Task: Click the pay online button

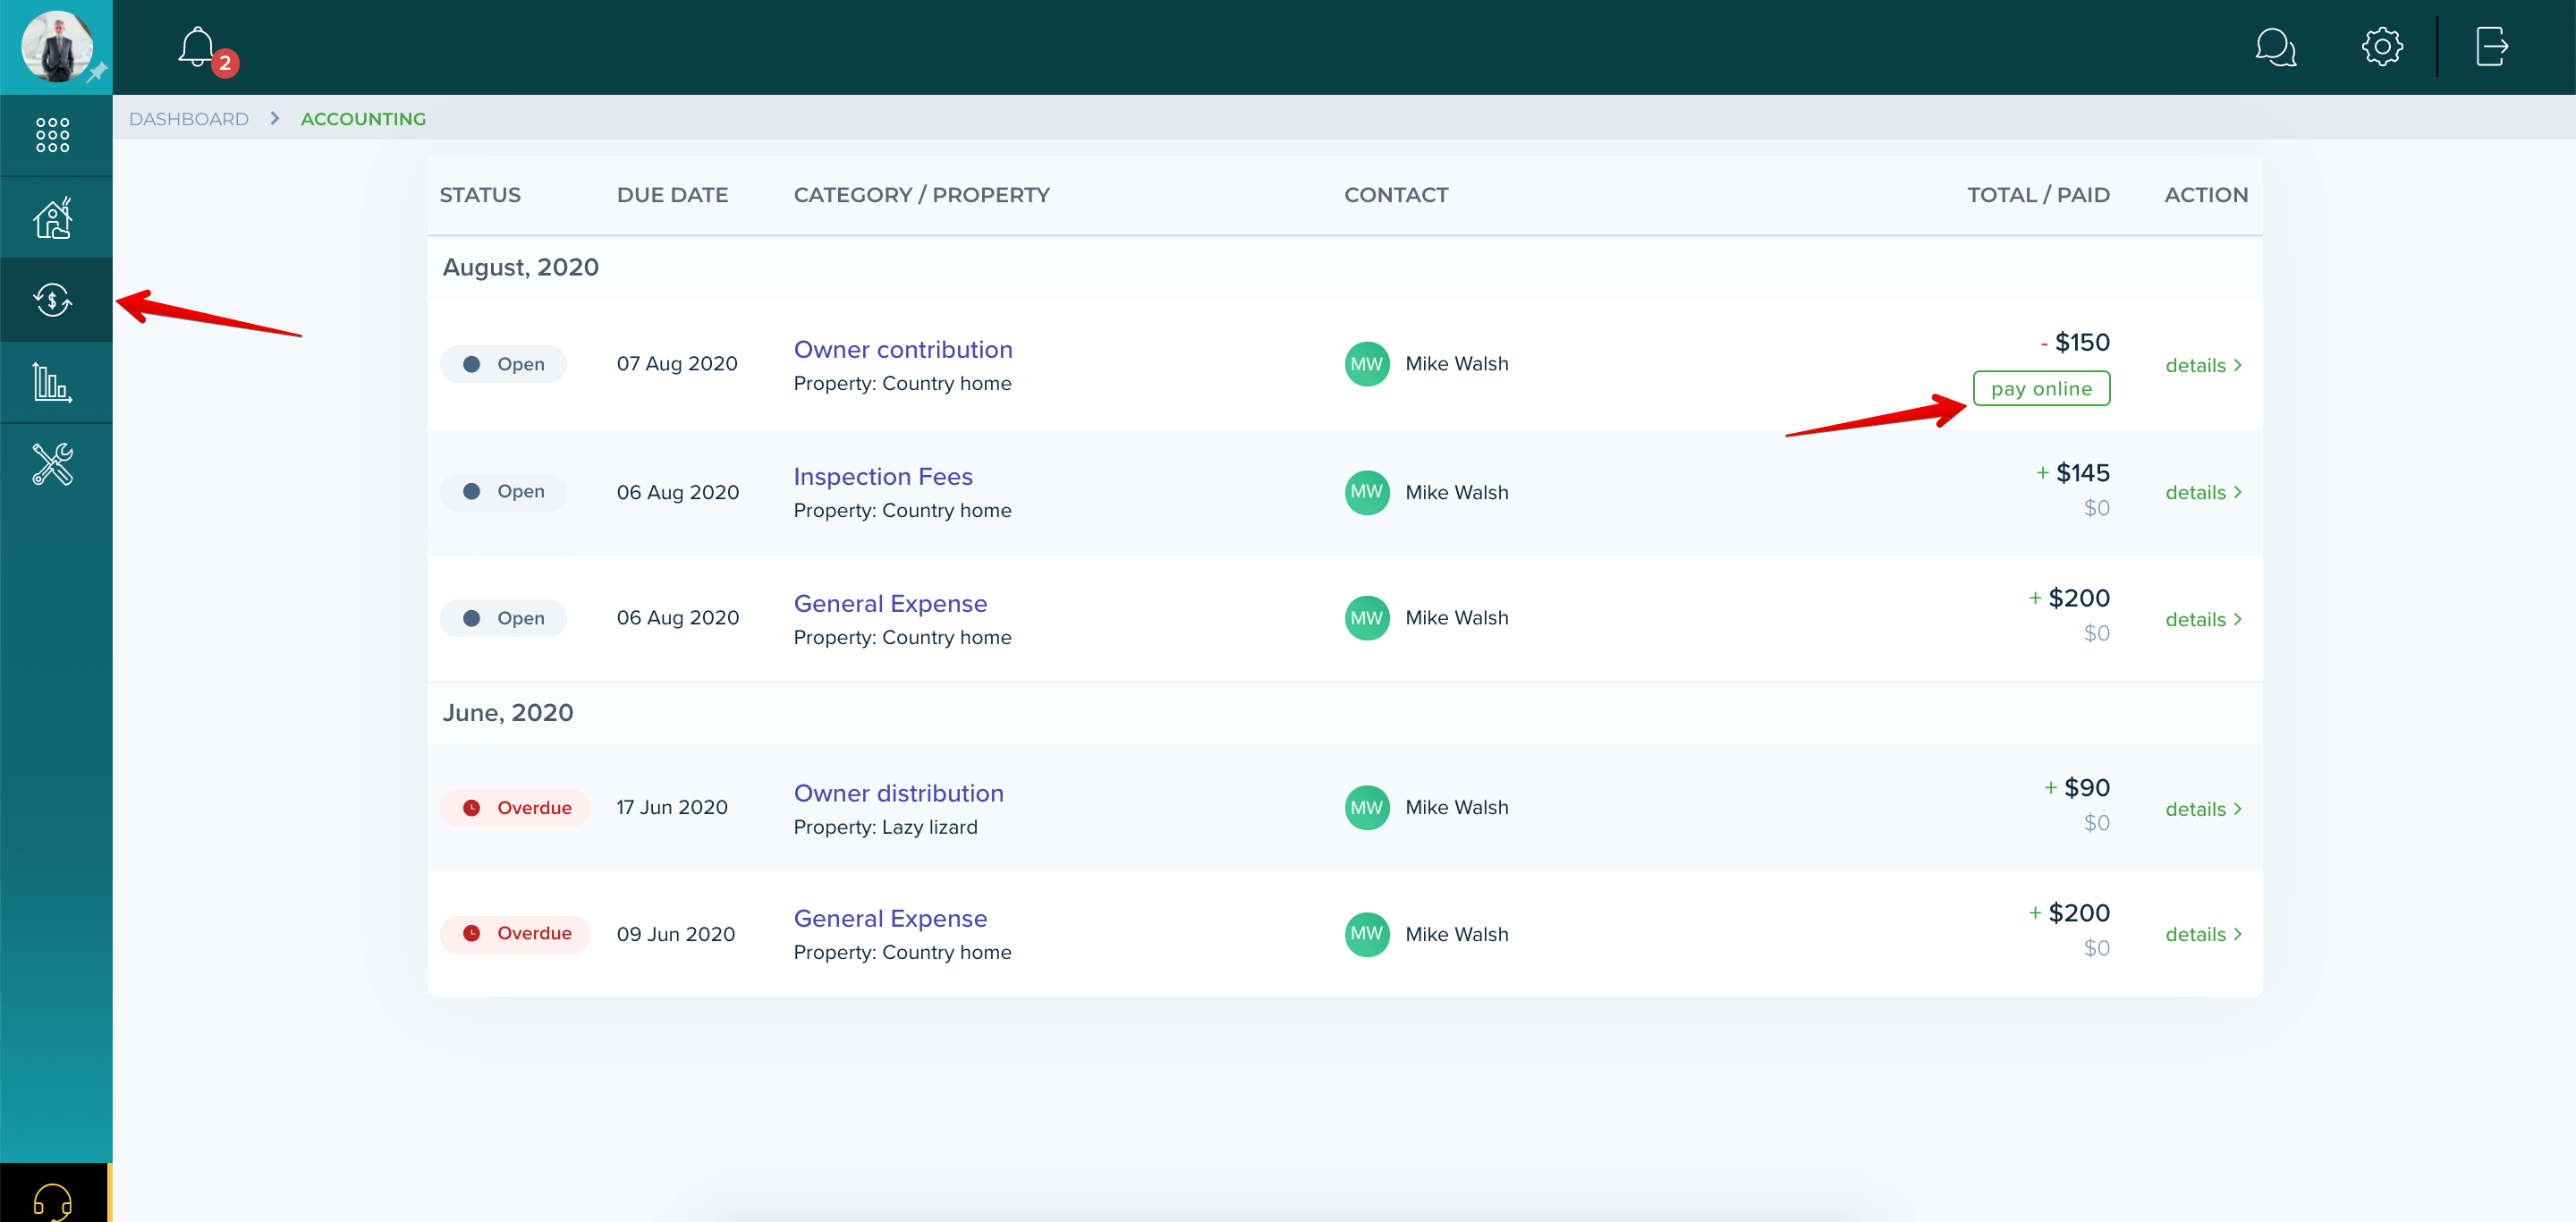Action: tap(2041, 388)
